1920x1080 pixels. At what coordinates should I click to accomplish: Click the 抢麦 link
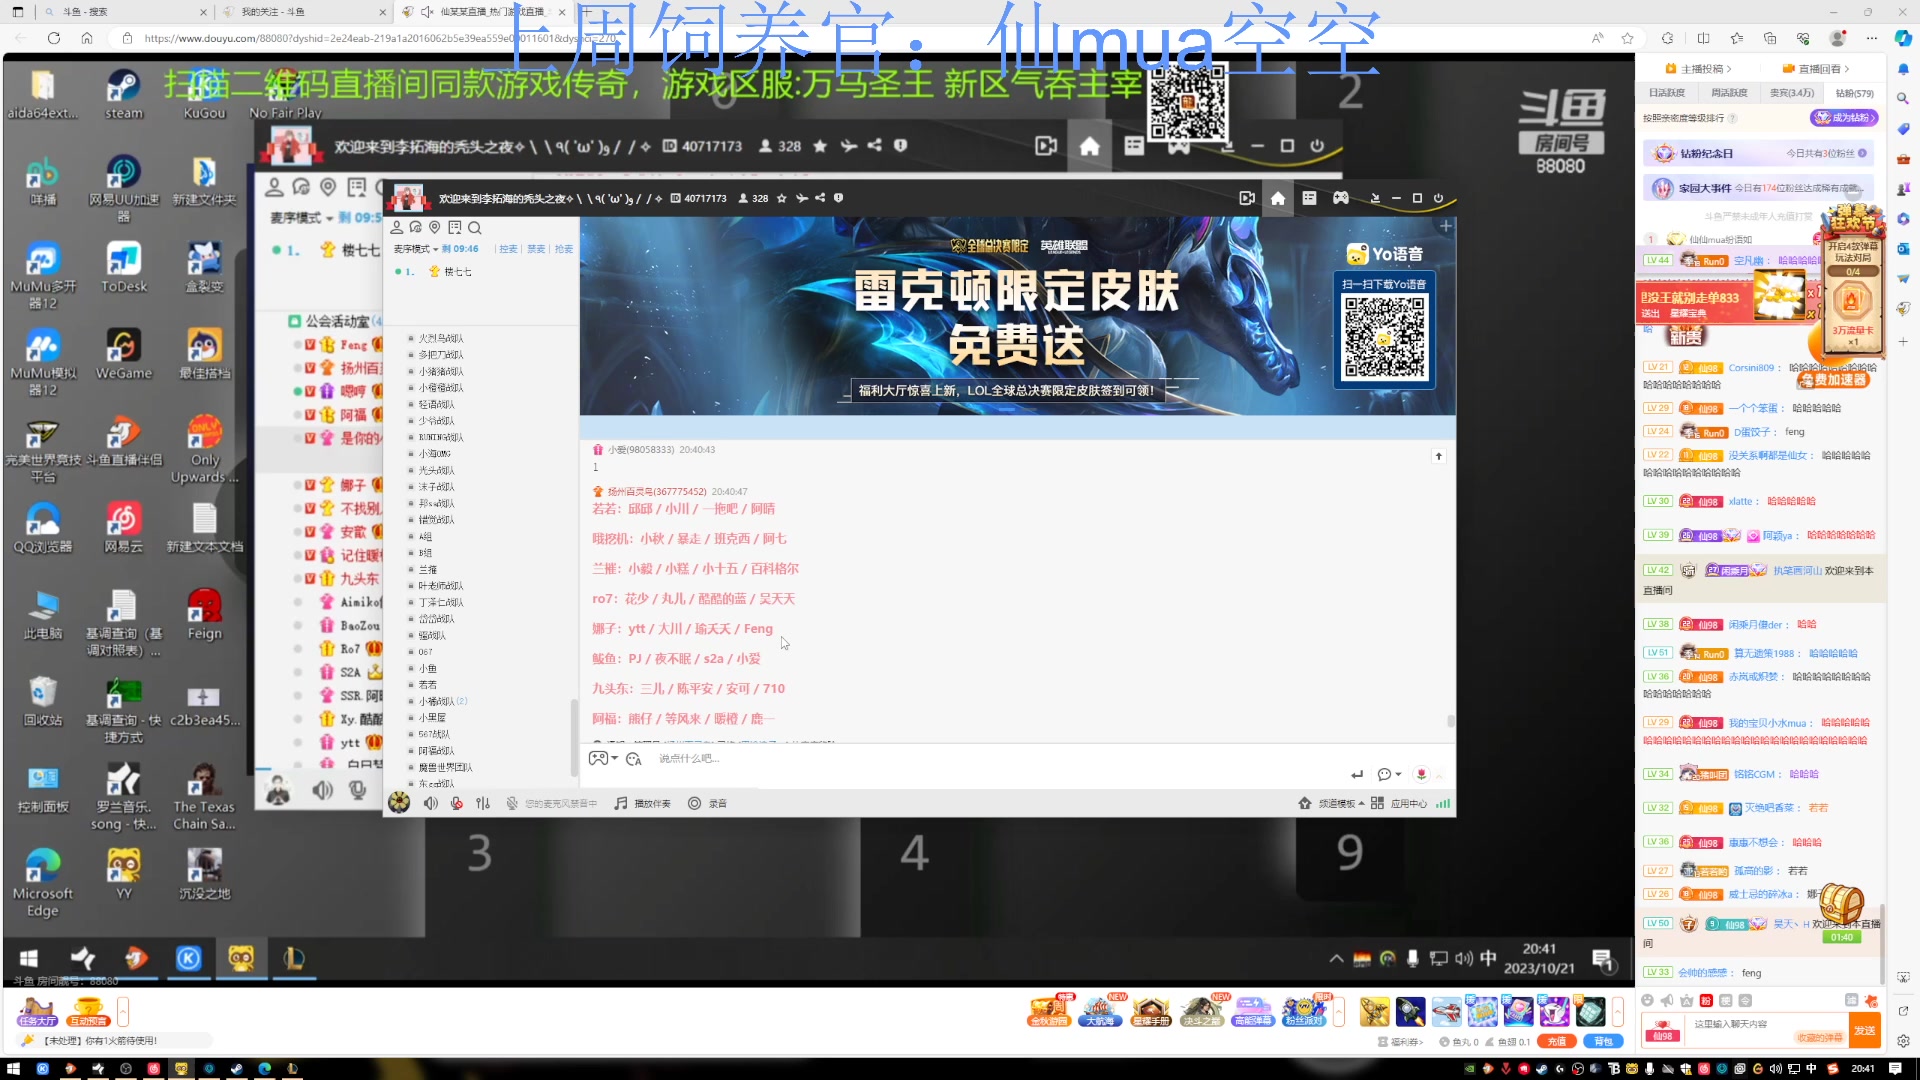point(564,249)
